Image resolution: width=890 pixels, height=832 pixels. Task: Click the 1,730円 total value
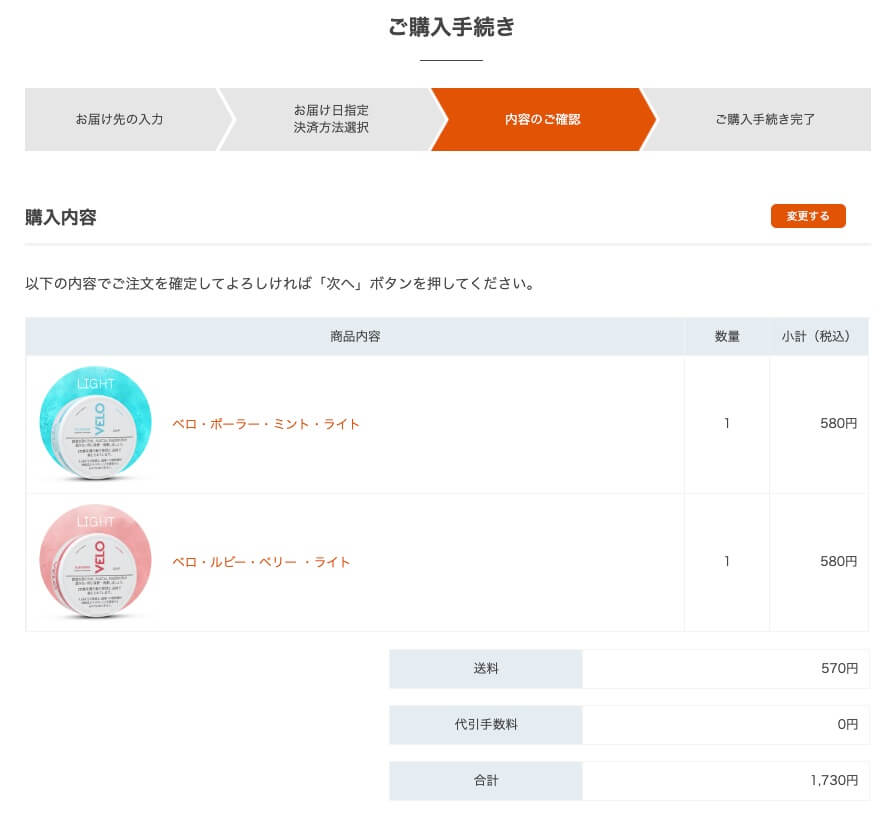(x=834, y=781)
